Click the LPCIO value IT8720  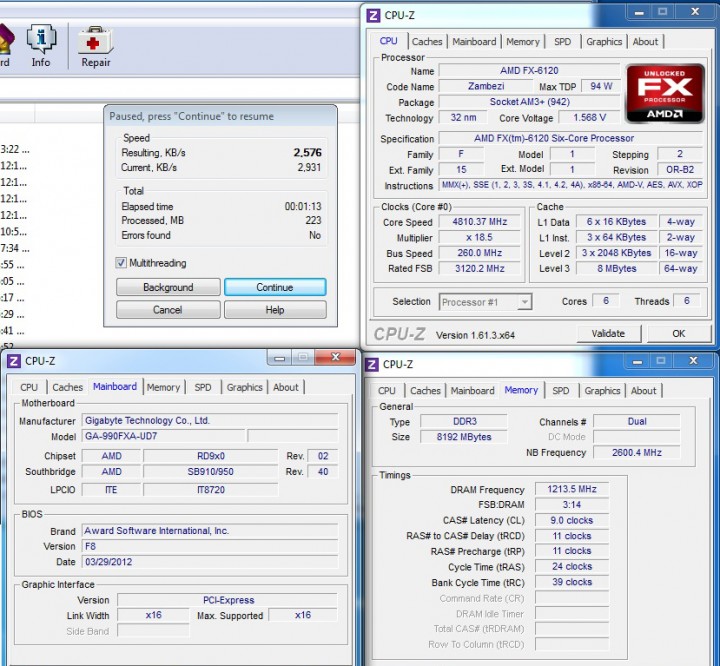point(210,490)
